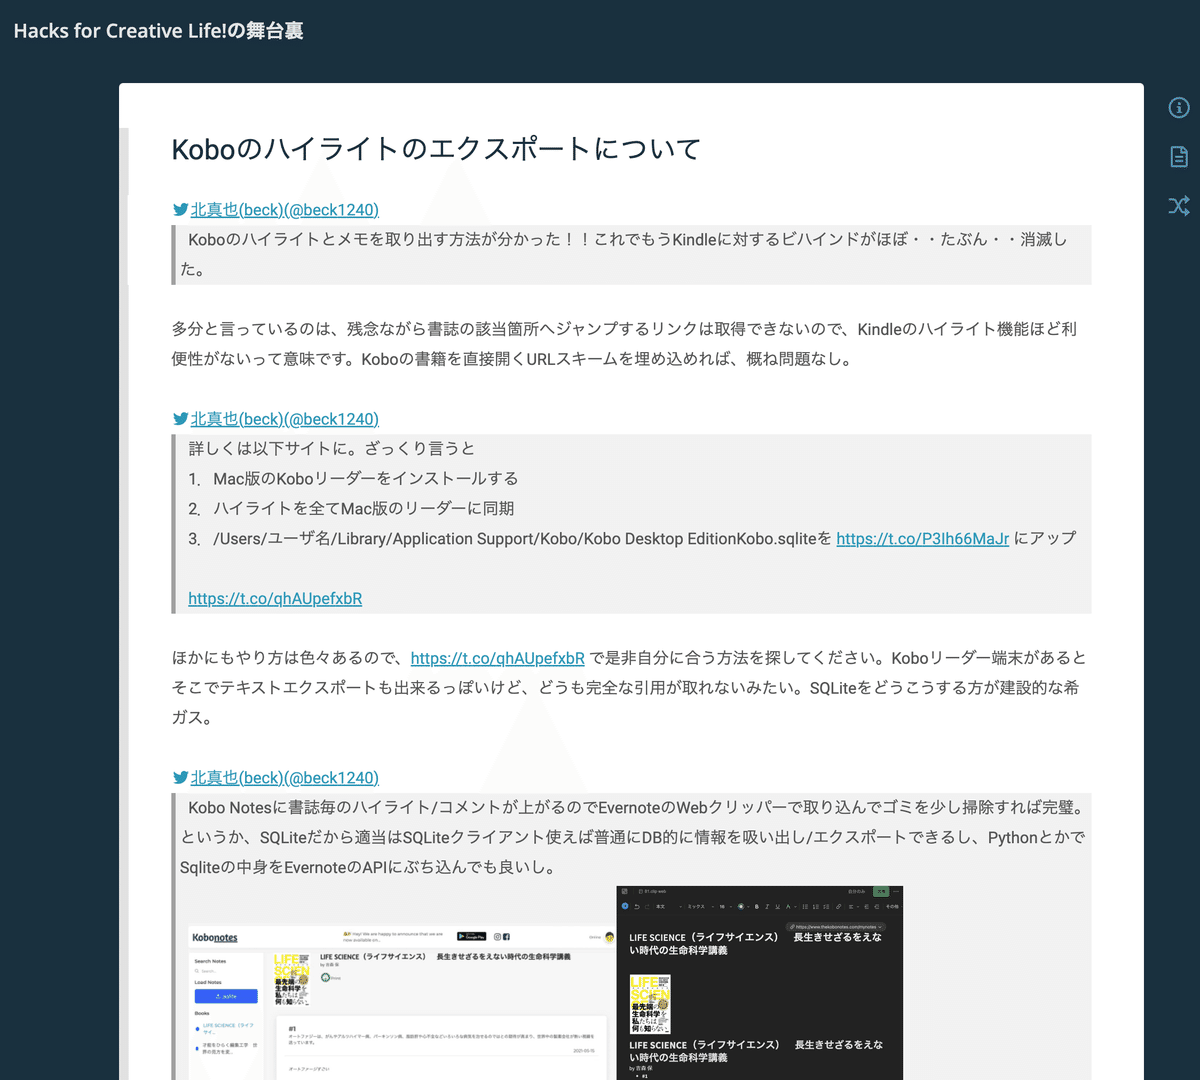Open the document page icon in sidebar

pos(1179,156)
